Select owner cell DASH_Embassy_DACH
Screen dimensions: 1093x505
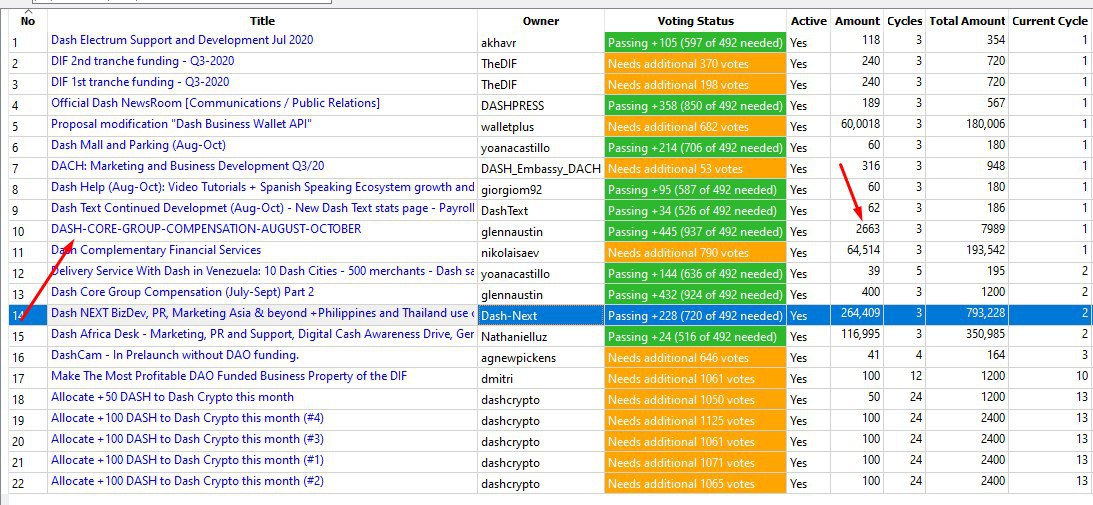(541, 168)
